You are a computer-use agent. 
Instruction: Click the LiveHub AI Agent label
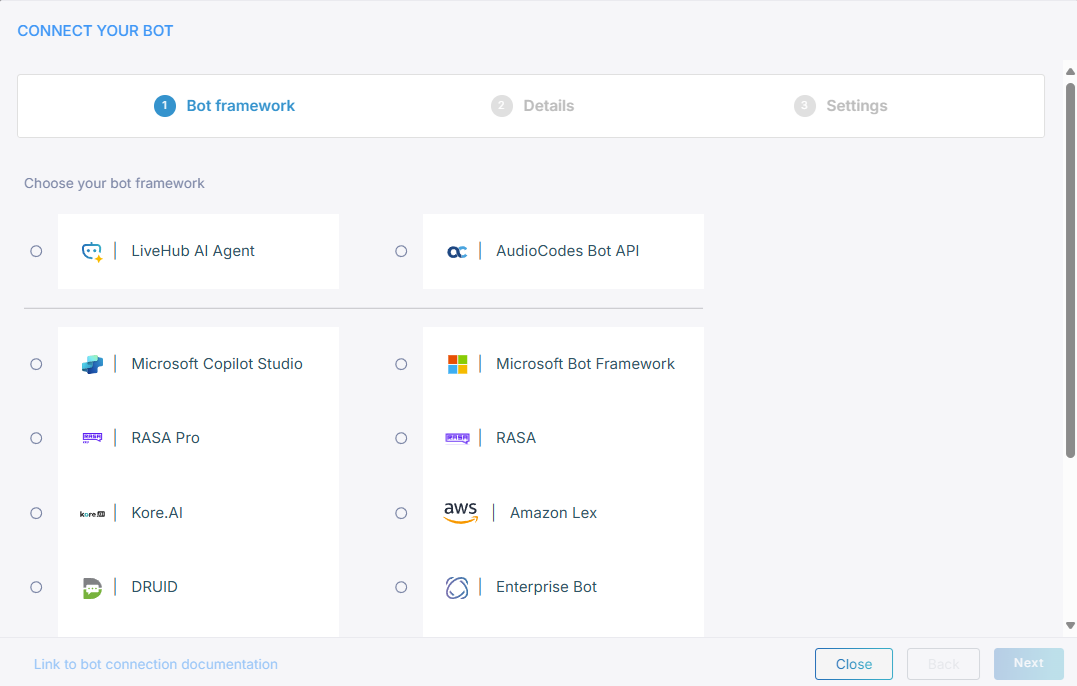point(193,251)
